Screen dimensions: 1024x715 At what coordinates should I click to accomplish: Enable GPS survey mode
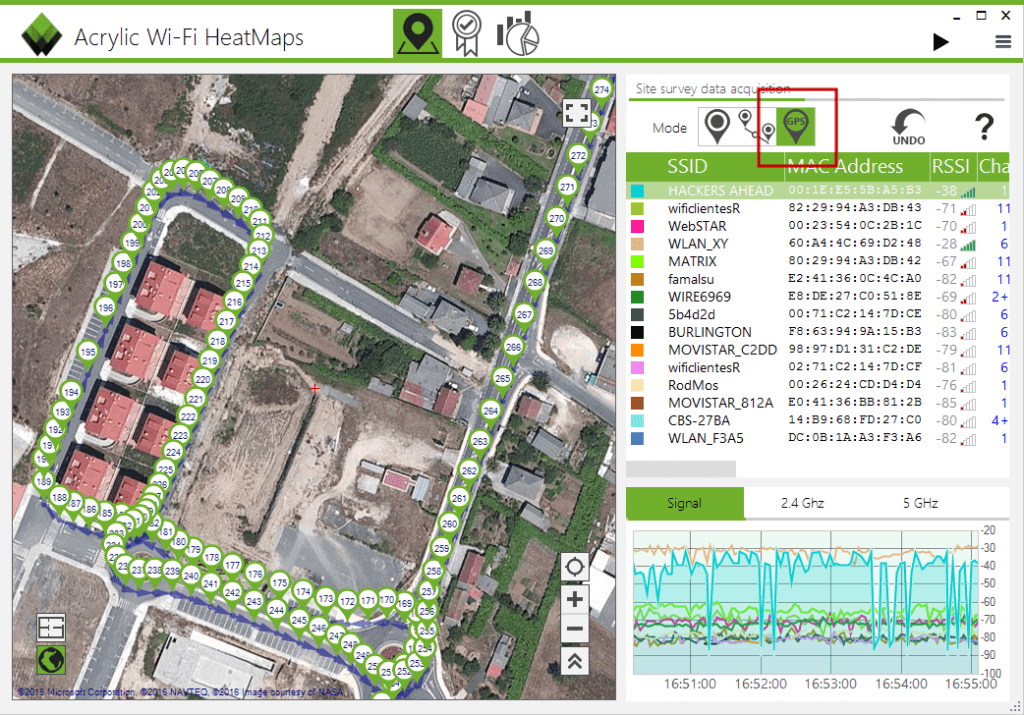point(798,127)
